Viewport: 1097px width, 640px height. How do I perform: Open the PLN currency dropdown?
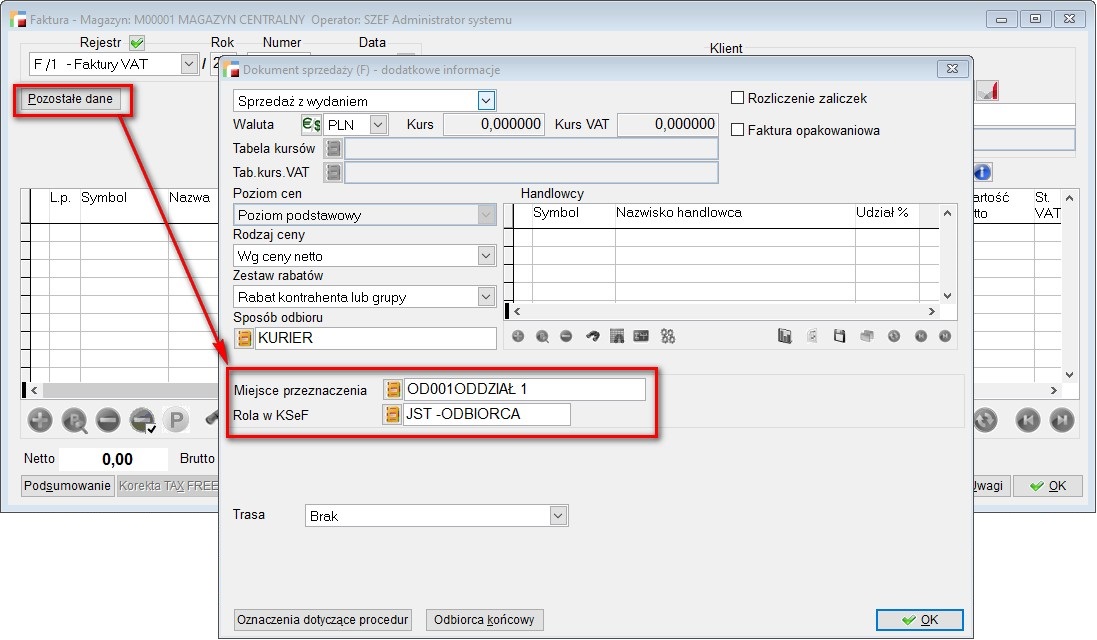coord(378,125)
